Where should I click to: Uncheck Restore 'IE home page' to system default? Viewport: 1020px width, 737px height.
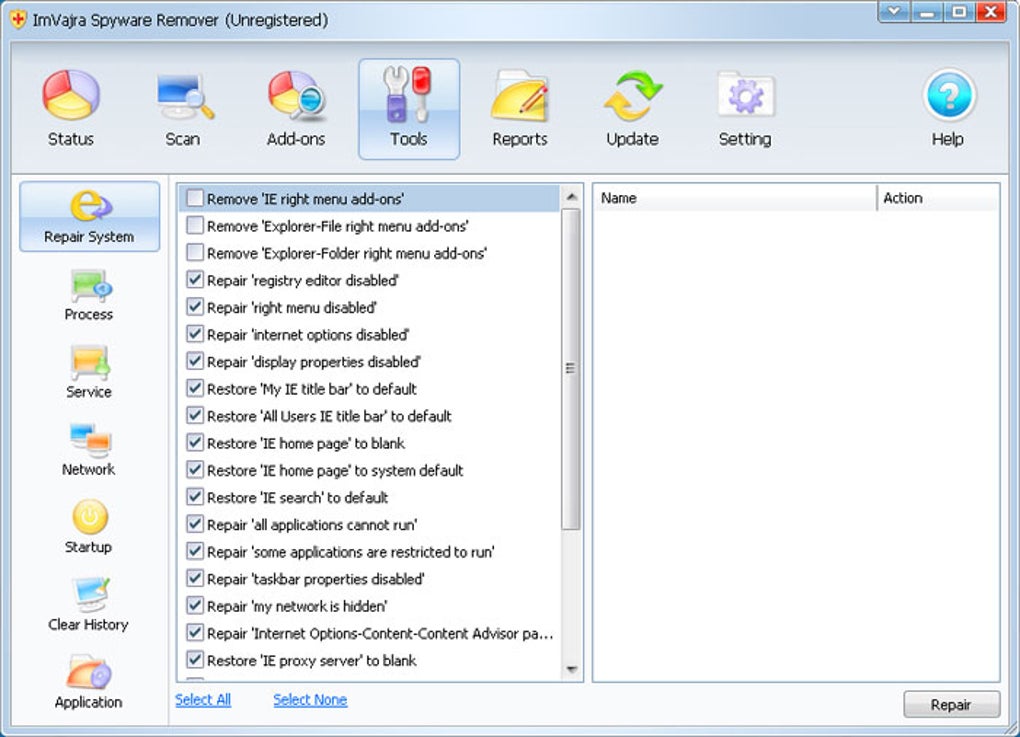tap(195, 470)
